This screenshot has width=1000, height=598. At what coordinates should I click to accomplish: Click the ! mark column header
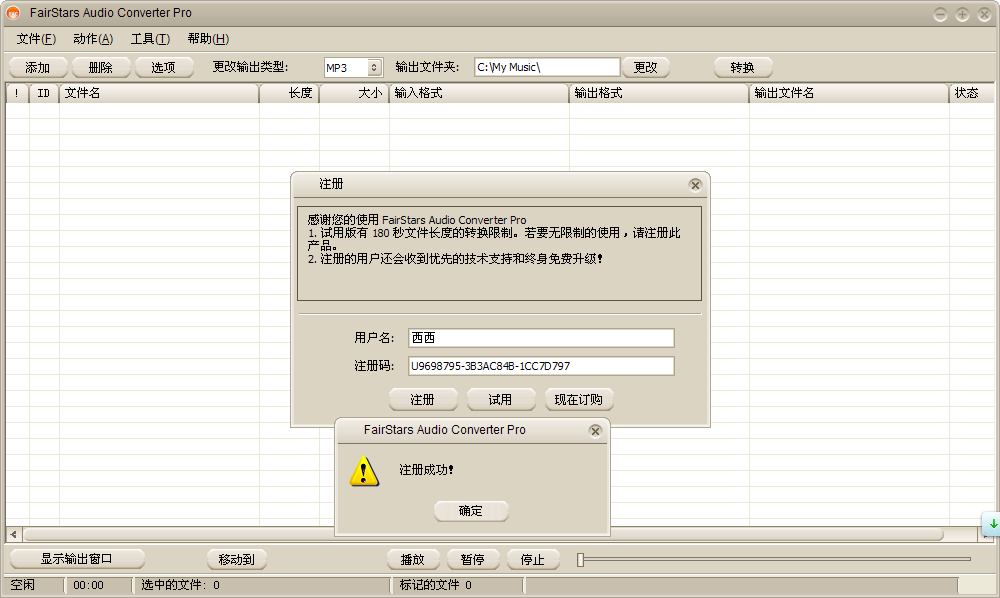[x=17, y=93]
